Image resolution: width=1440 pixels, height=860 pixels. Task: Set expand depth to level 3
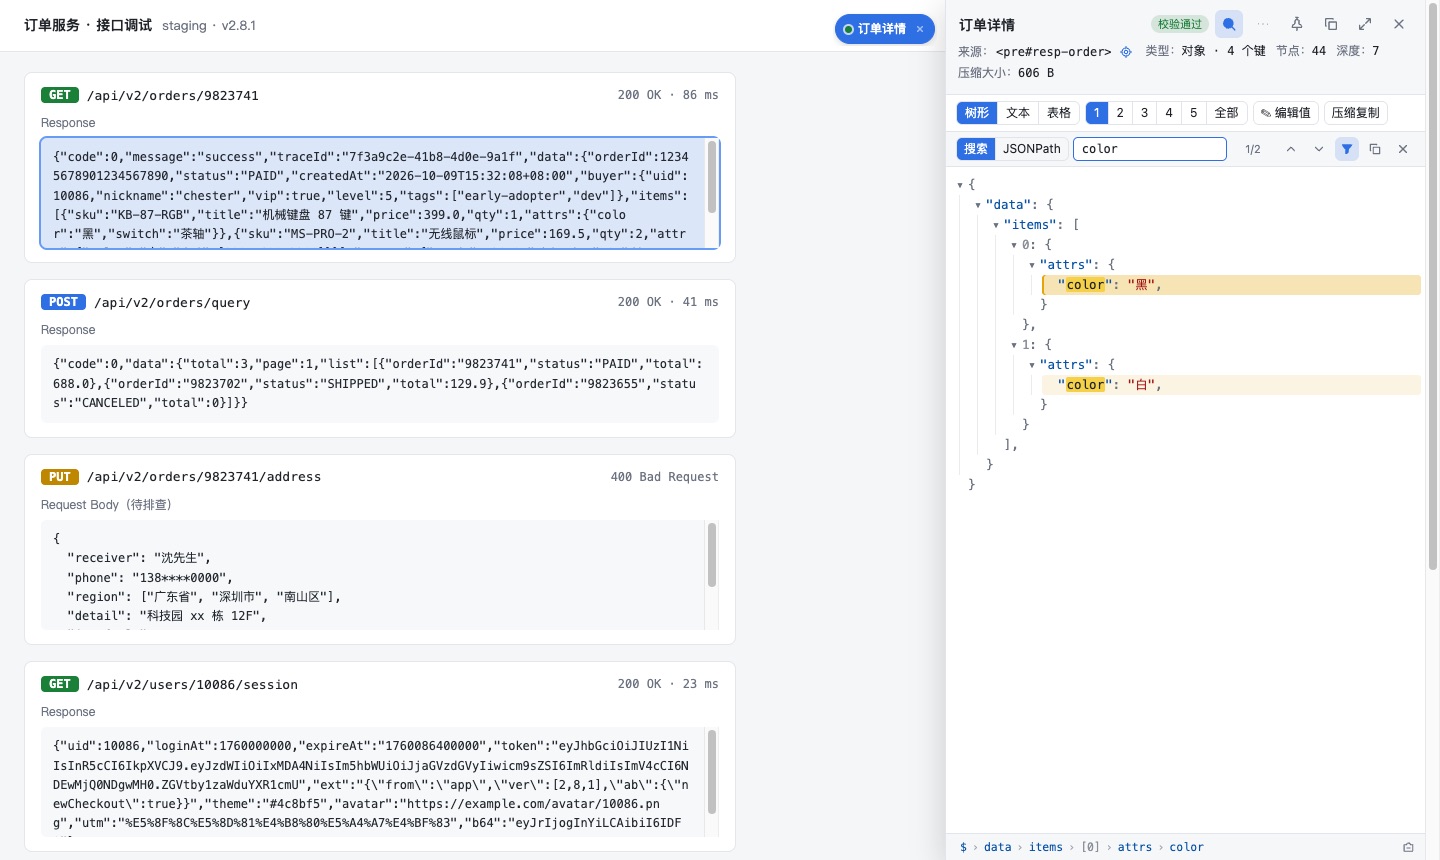point(1145,113)
